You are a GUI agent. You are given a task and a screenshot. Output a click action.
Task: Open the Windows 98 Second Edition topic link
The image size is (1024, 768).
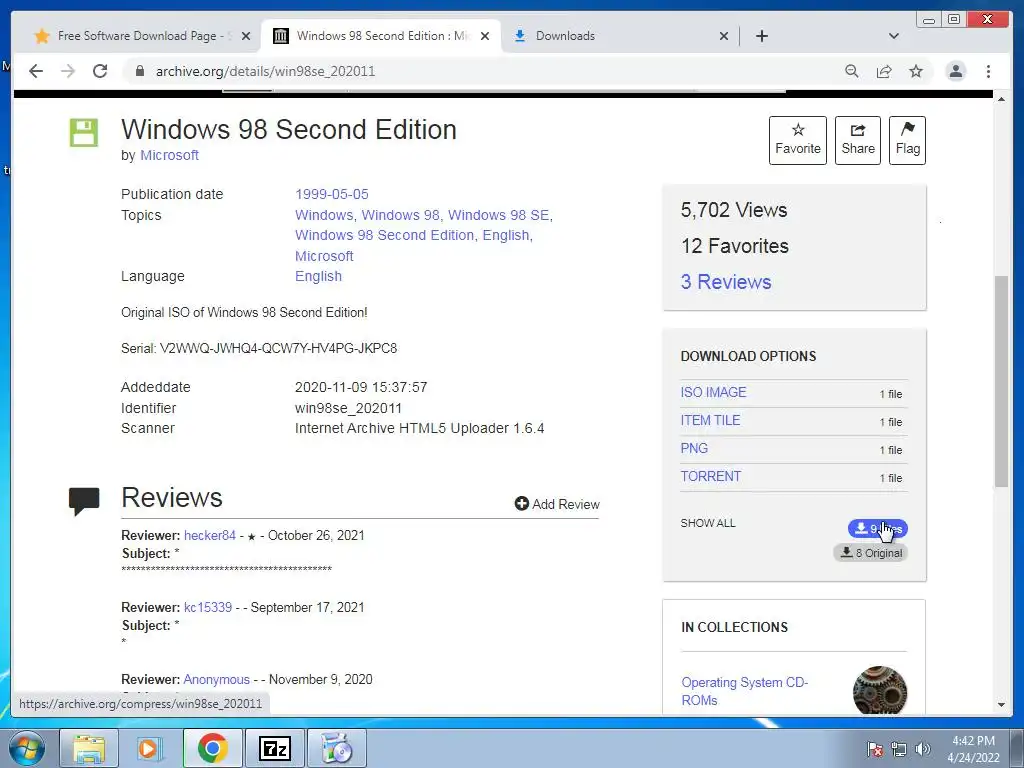click(384, 235)
